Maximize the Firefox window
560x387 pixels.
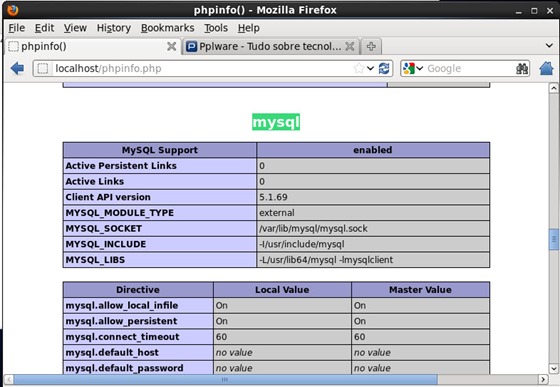[534, 11]
